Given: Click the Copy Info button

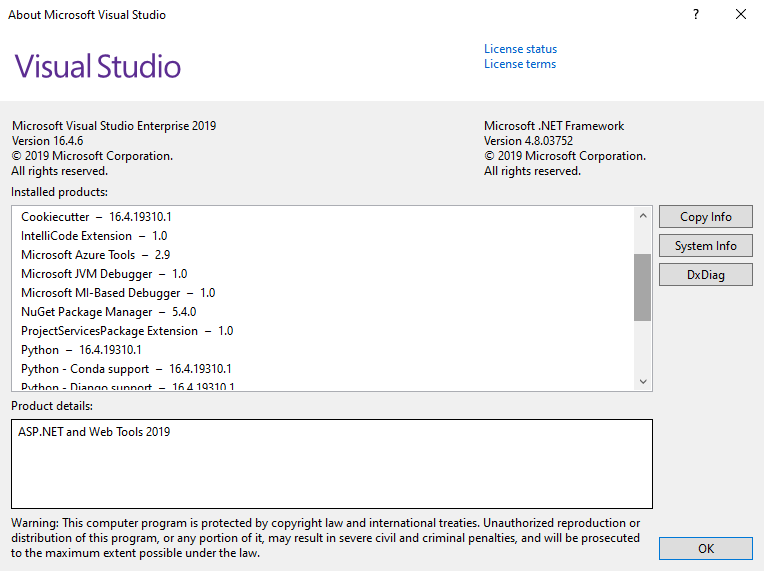Looking at the screenshot, I should [x=706, y=217].
